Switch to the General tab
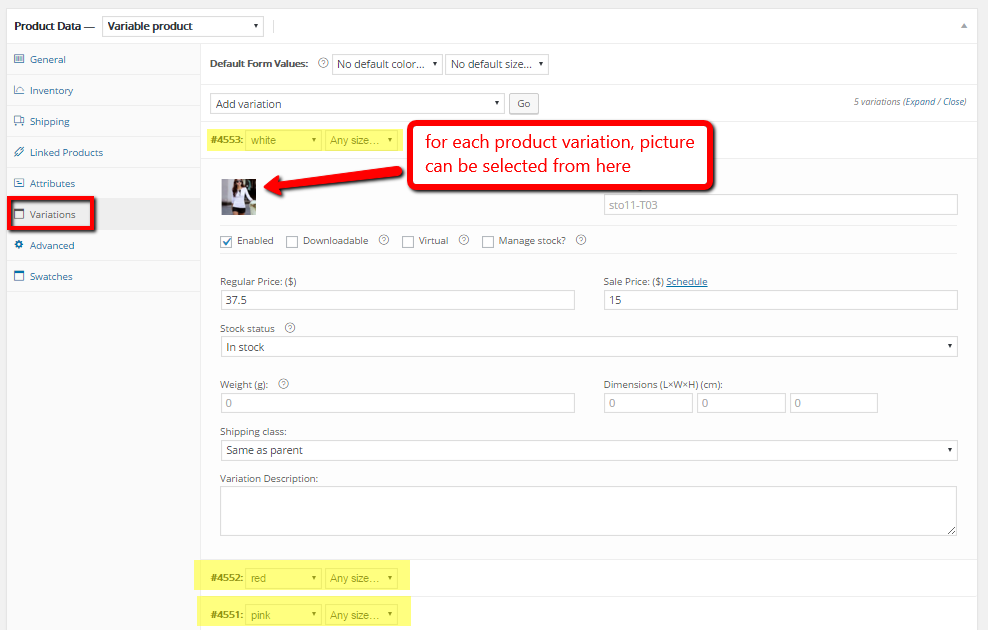The image size is (988, 630). pyautogui.click(x=103, y=59)
